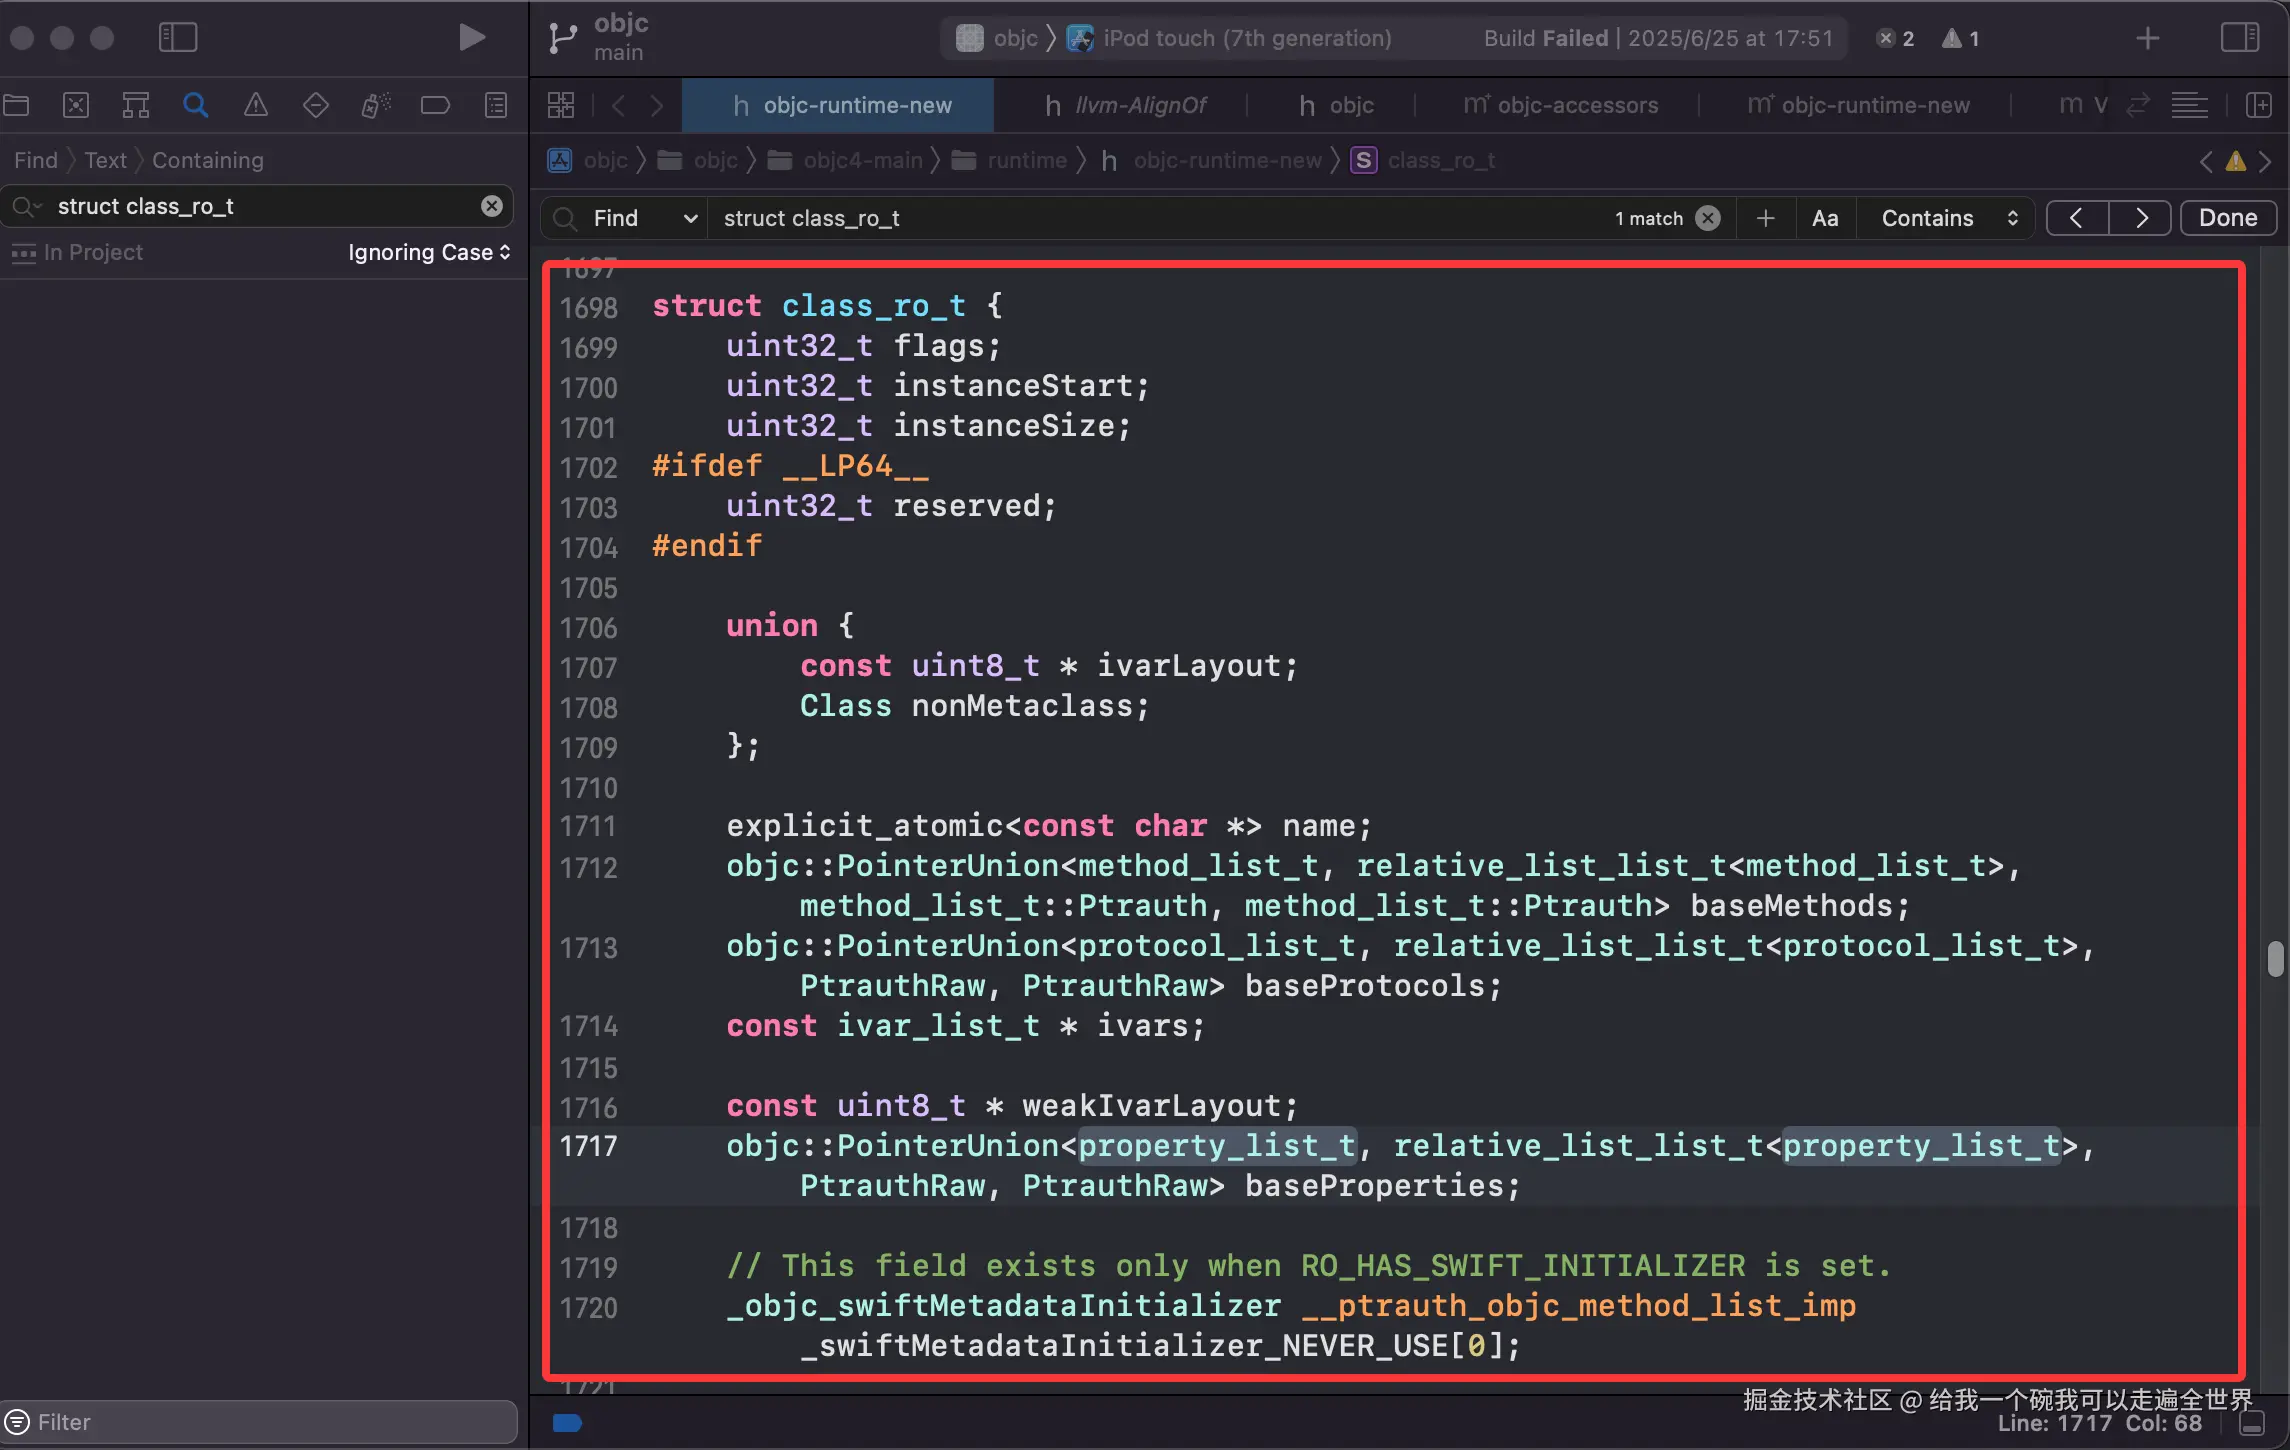Toggle the inspector panel on right
Image resolution: width=2290 pixels, height=1450 pixels.
point(2239,38)
